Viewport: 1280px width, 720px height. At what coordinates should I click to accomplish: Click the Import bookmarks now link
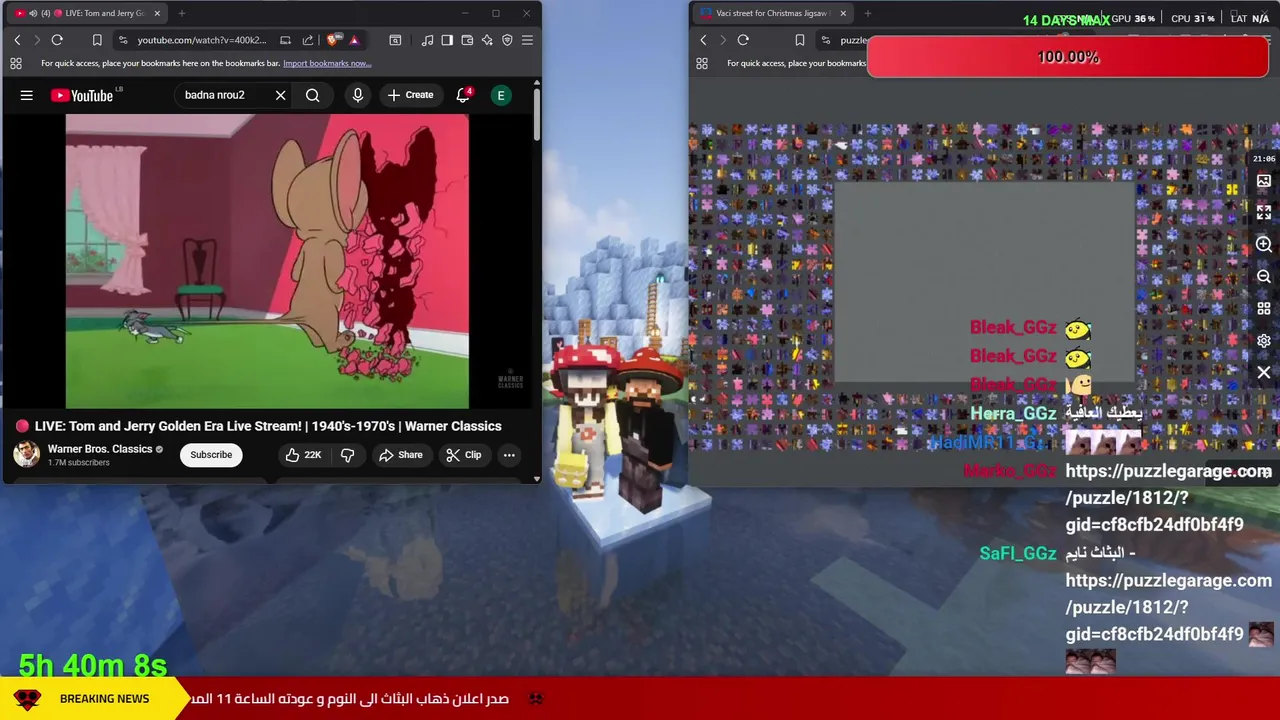click(x=327, y=63)
